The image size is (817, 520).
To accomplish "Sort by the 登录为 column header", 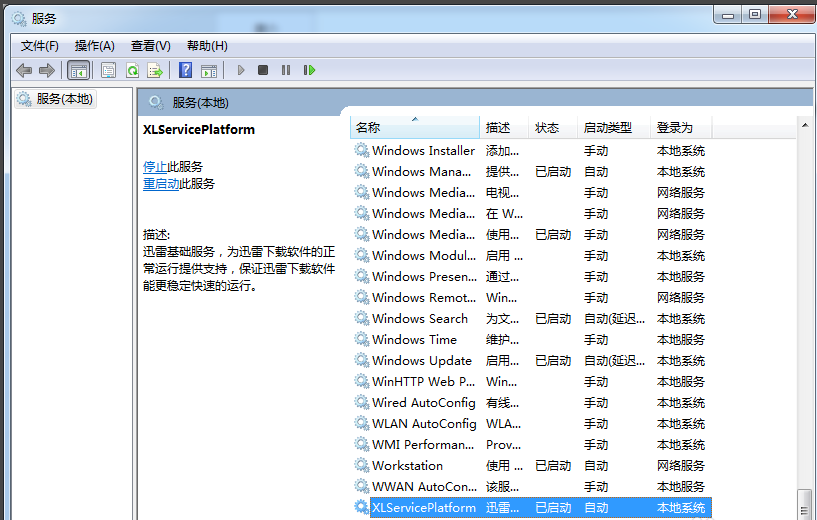I will point(681,128).
